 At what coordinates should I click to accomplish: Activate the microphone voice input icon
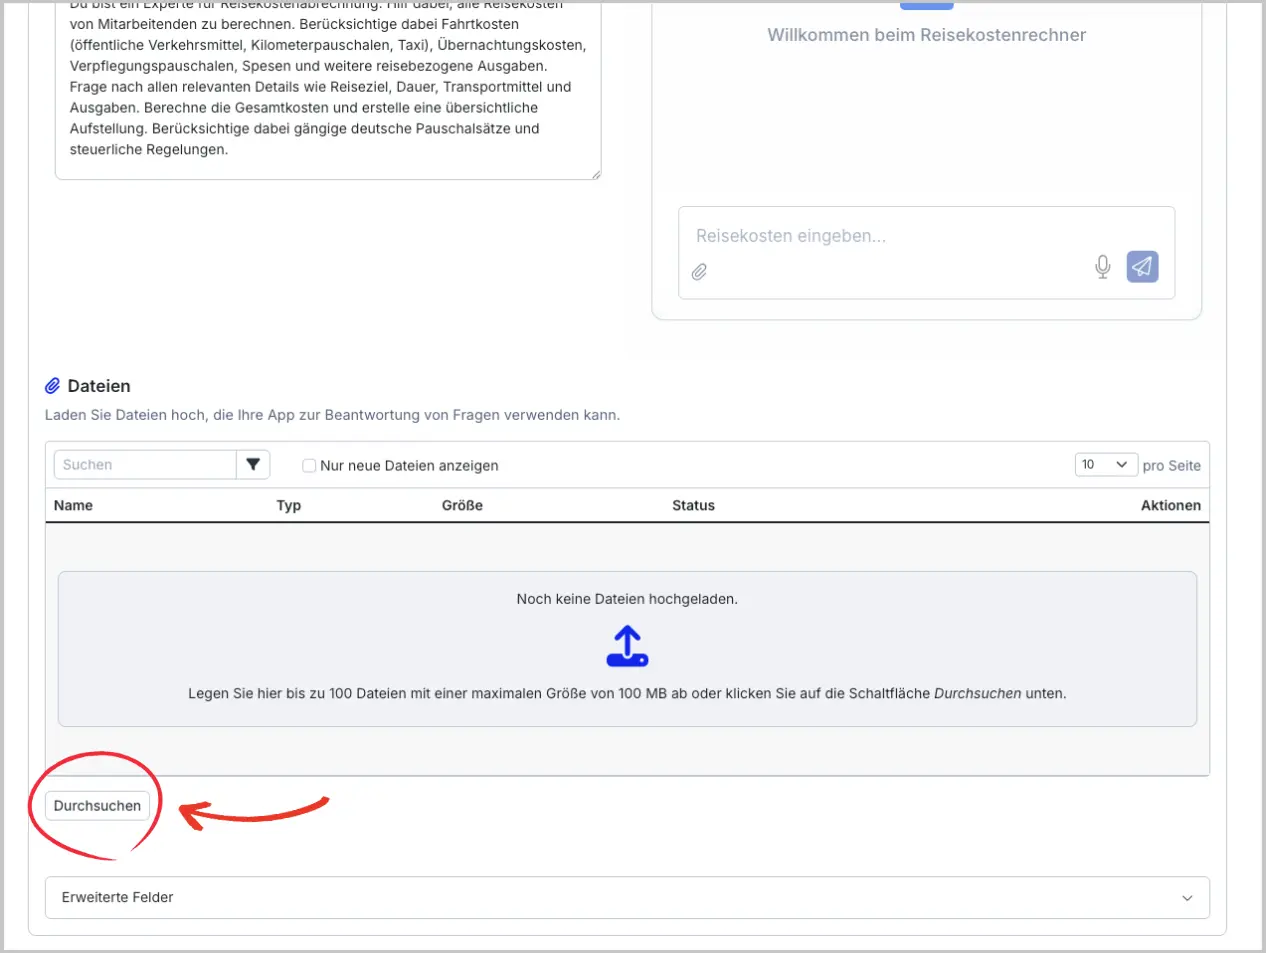1102,267
